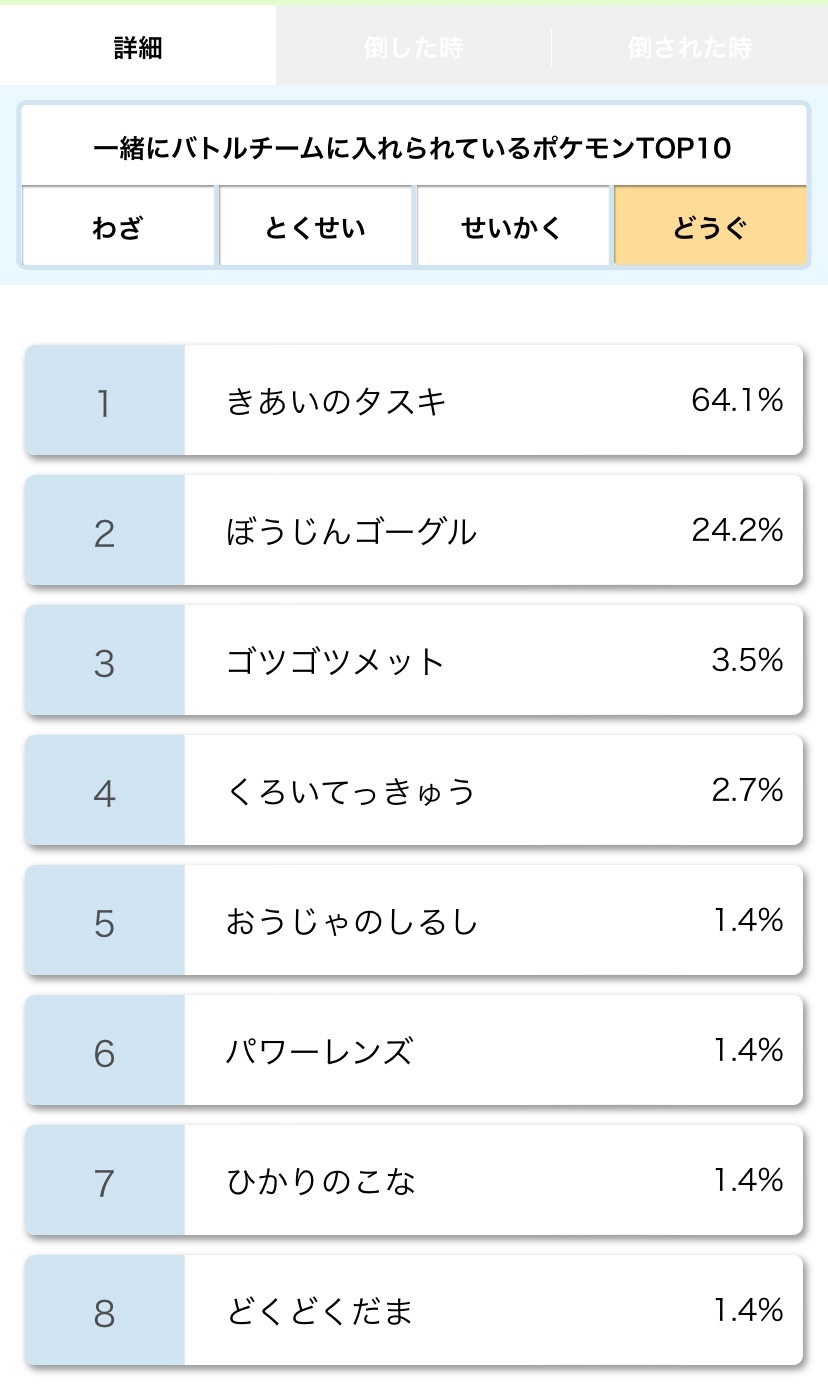Select the わざ category button
Image resolution: width=828 pixels, height=1397 pixels.
118,227
